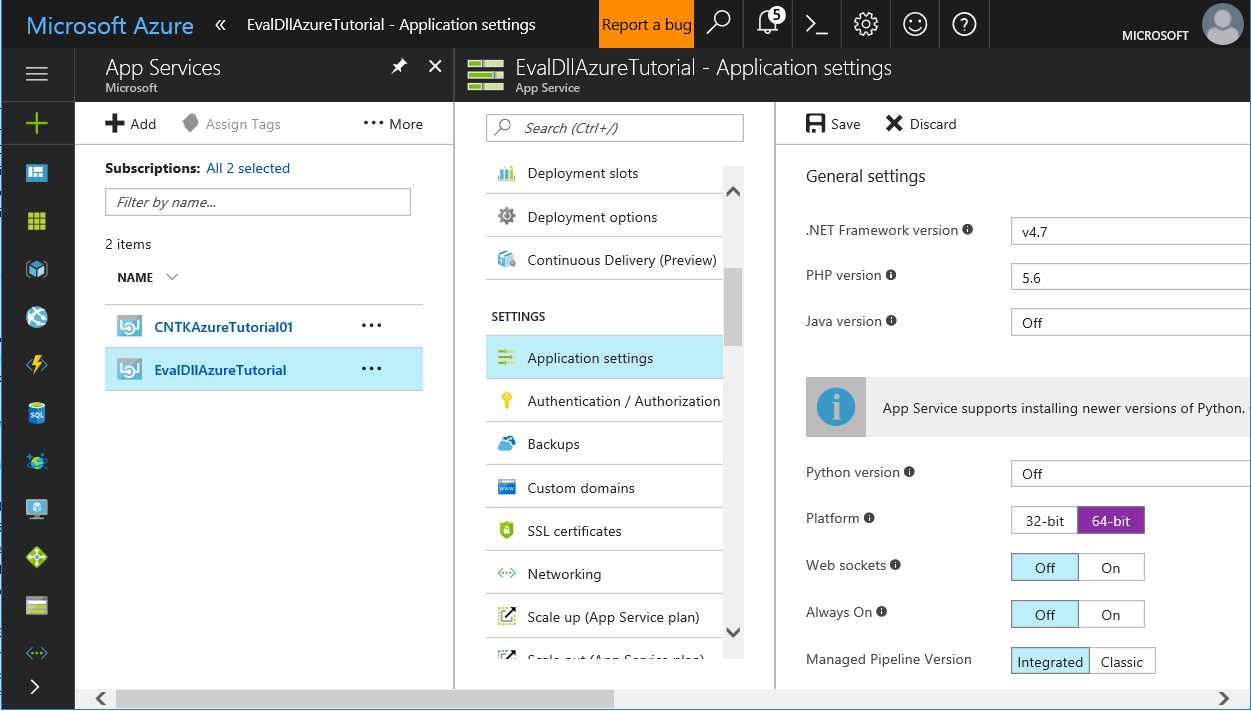Expand the left sidebar with bottom chevron
Viewport: 1251px width, 711px height.
[37, 687]
